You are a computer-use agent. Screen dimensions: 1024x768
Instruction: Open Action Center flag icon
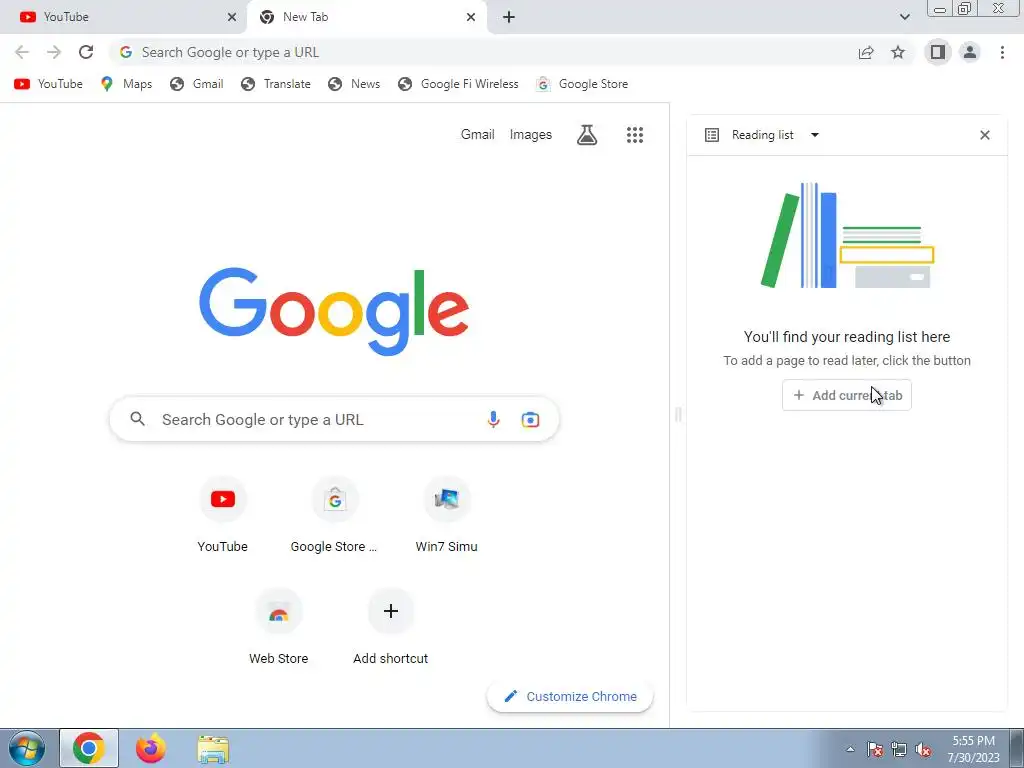click(874, 749)
